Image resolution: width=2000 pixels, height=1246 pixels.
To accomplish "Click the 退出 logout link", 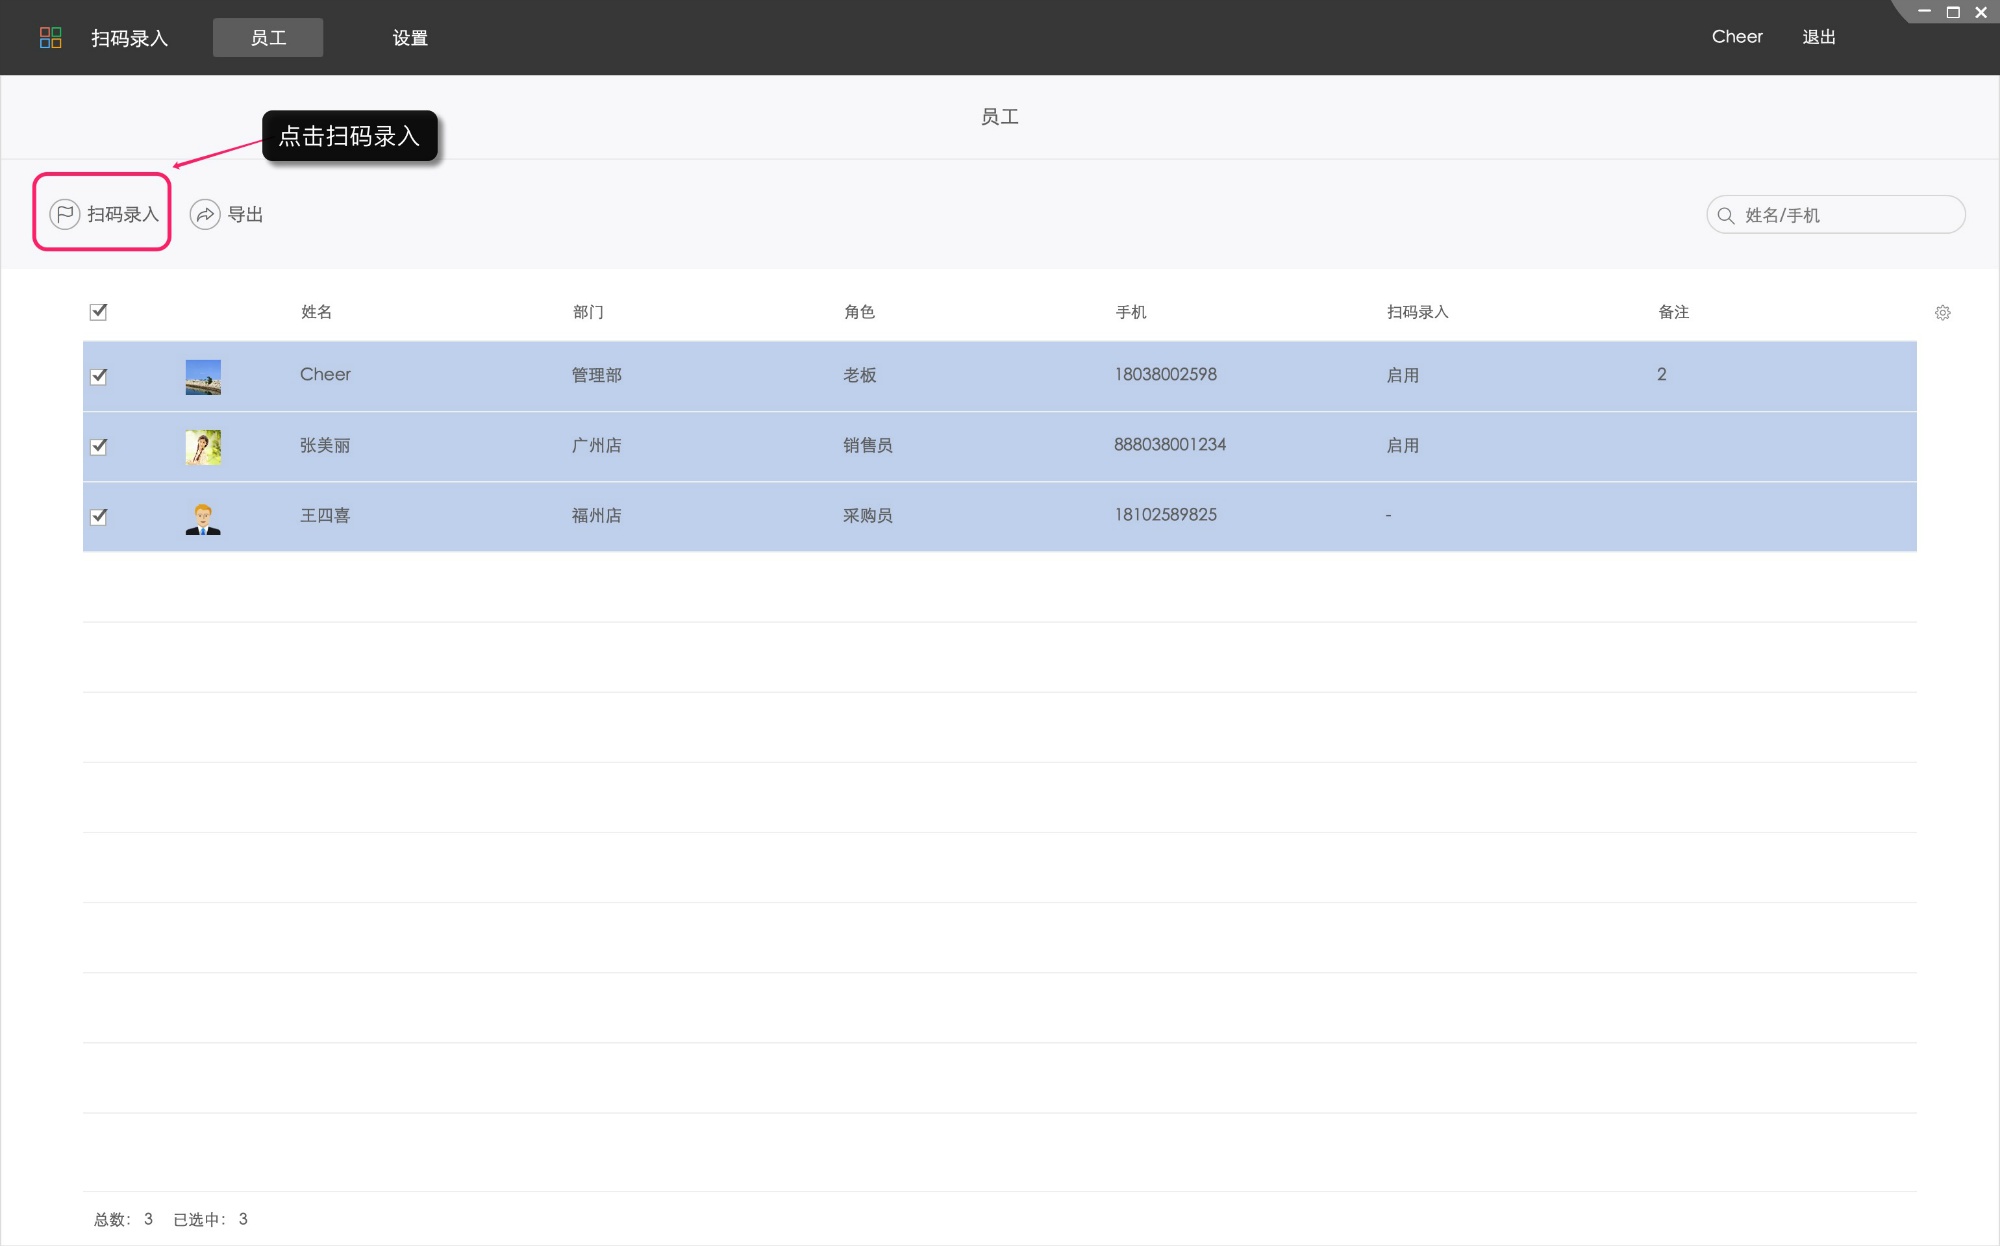I will (x=1818, y=37).
